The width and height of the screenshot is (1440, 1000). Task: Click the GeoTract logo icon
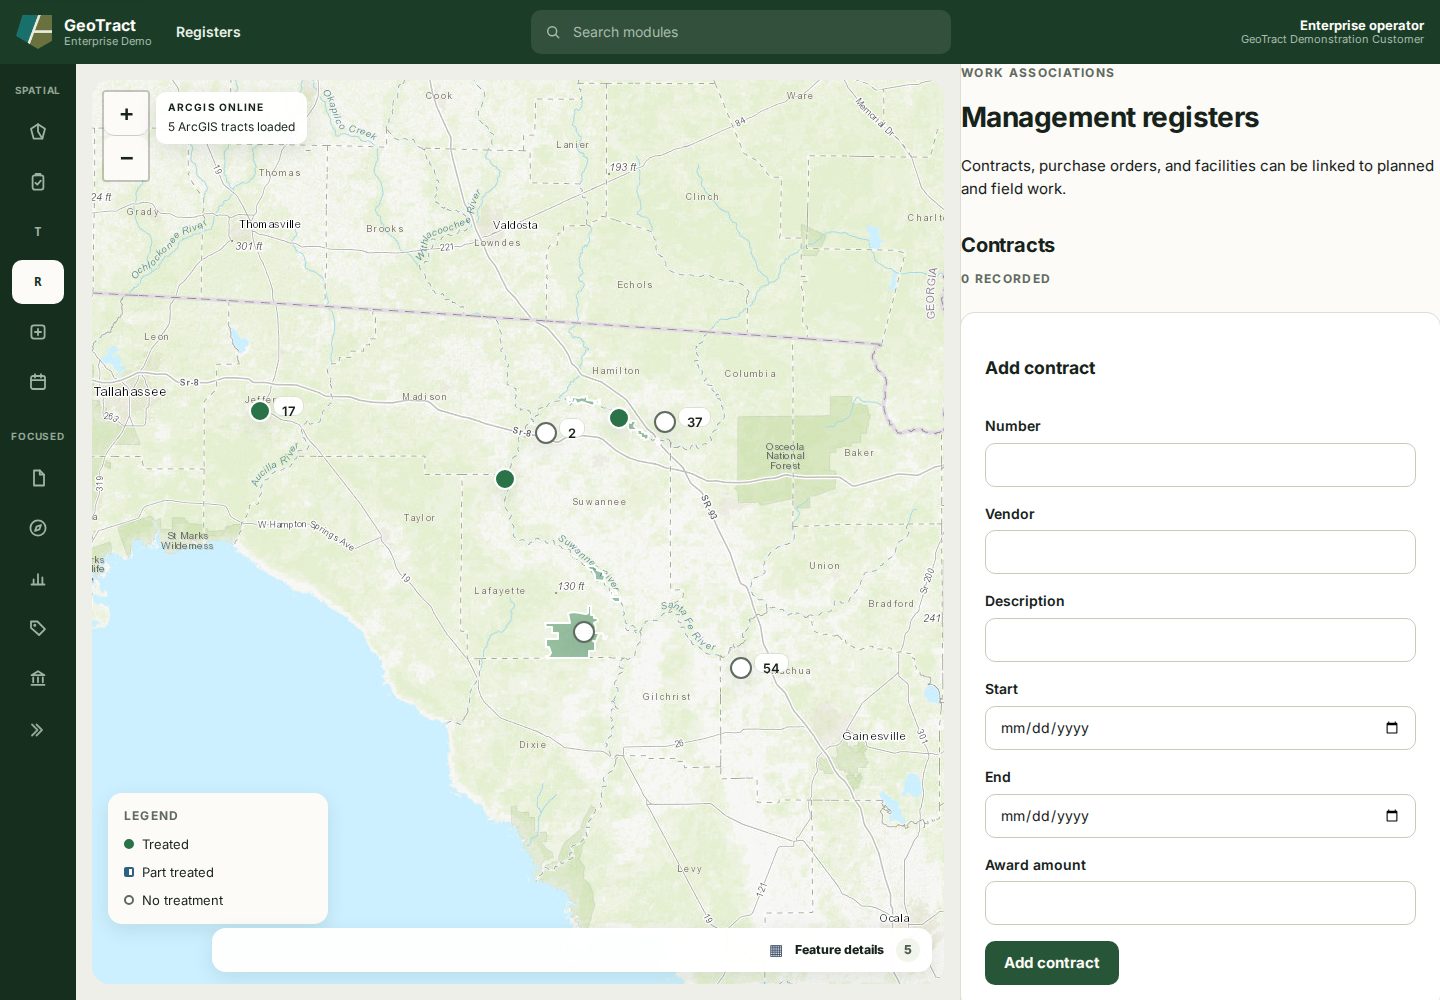pyautogui.click(x=34, y=32)
